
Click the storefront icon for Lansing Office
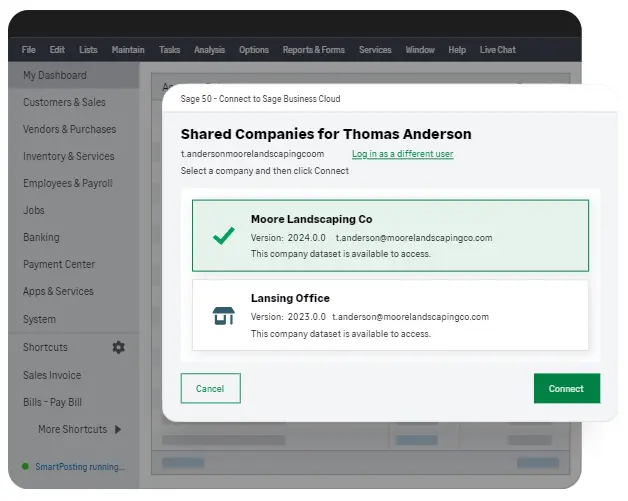point(223,316)
